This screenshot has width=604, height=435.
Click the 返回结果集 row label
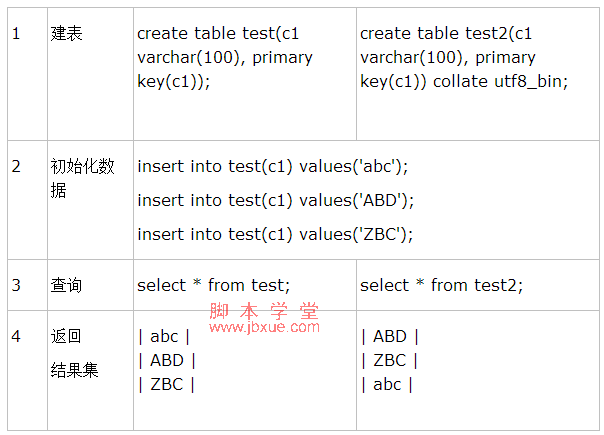pyautogui.click(x=74, y=353)
